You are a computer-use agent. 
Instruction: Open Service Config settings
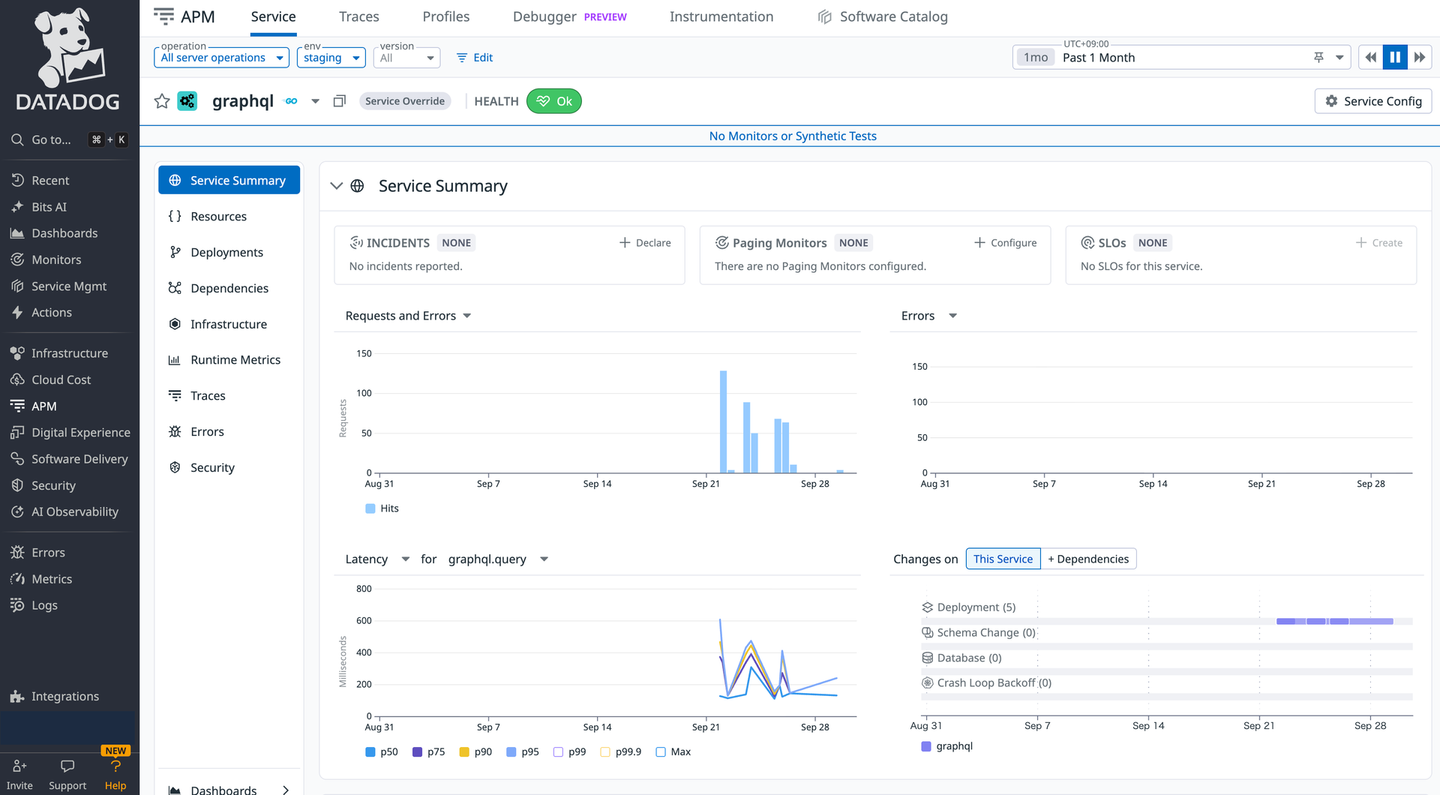point(1373,101)
